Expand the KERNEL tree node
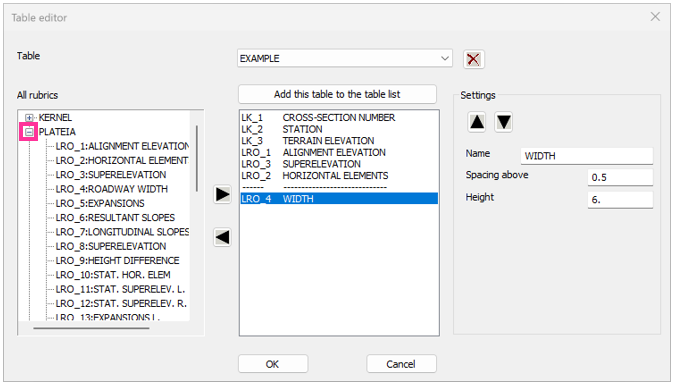 click(29, 117)
